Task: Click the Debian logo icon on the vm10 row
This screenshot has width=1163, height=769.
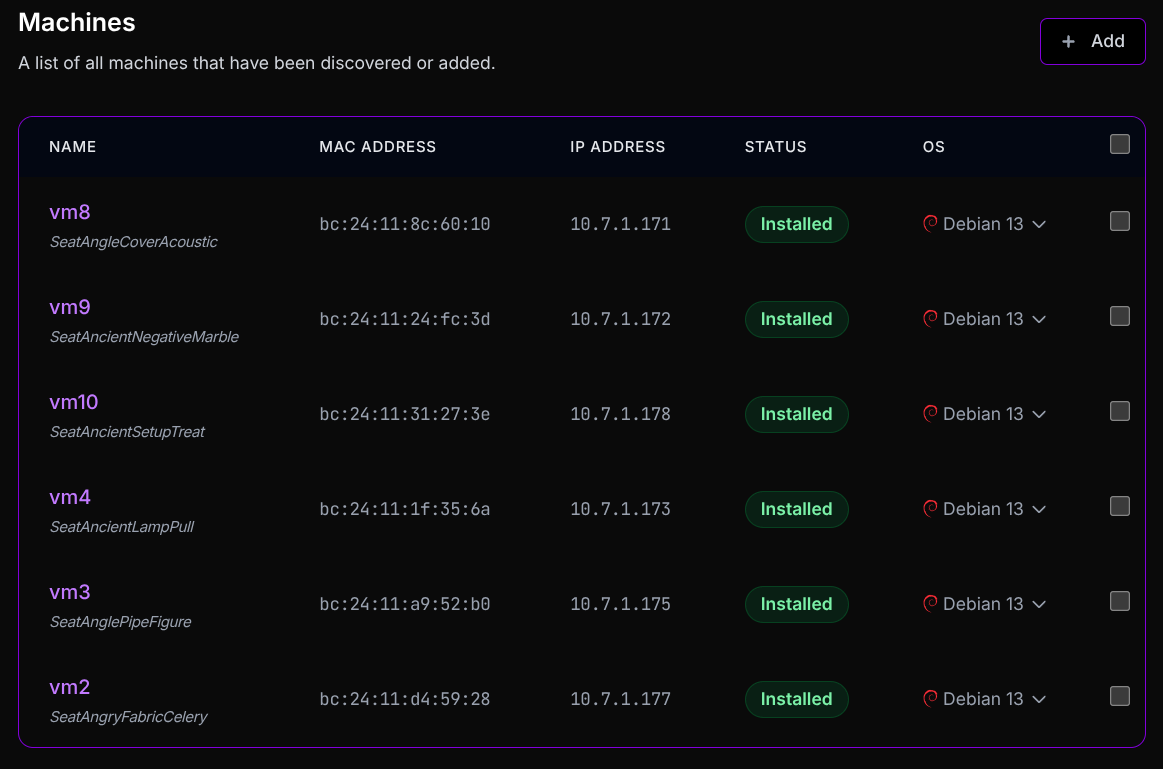Action: (930, 413)
